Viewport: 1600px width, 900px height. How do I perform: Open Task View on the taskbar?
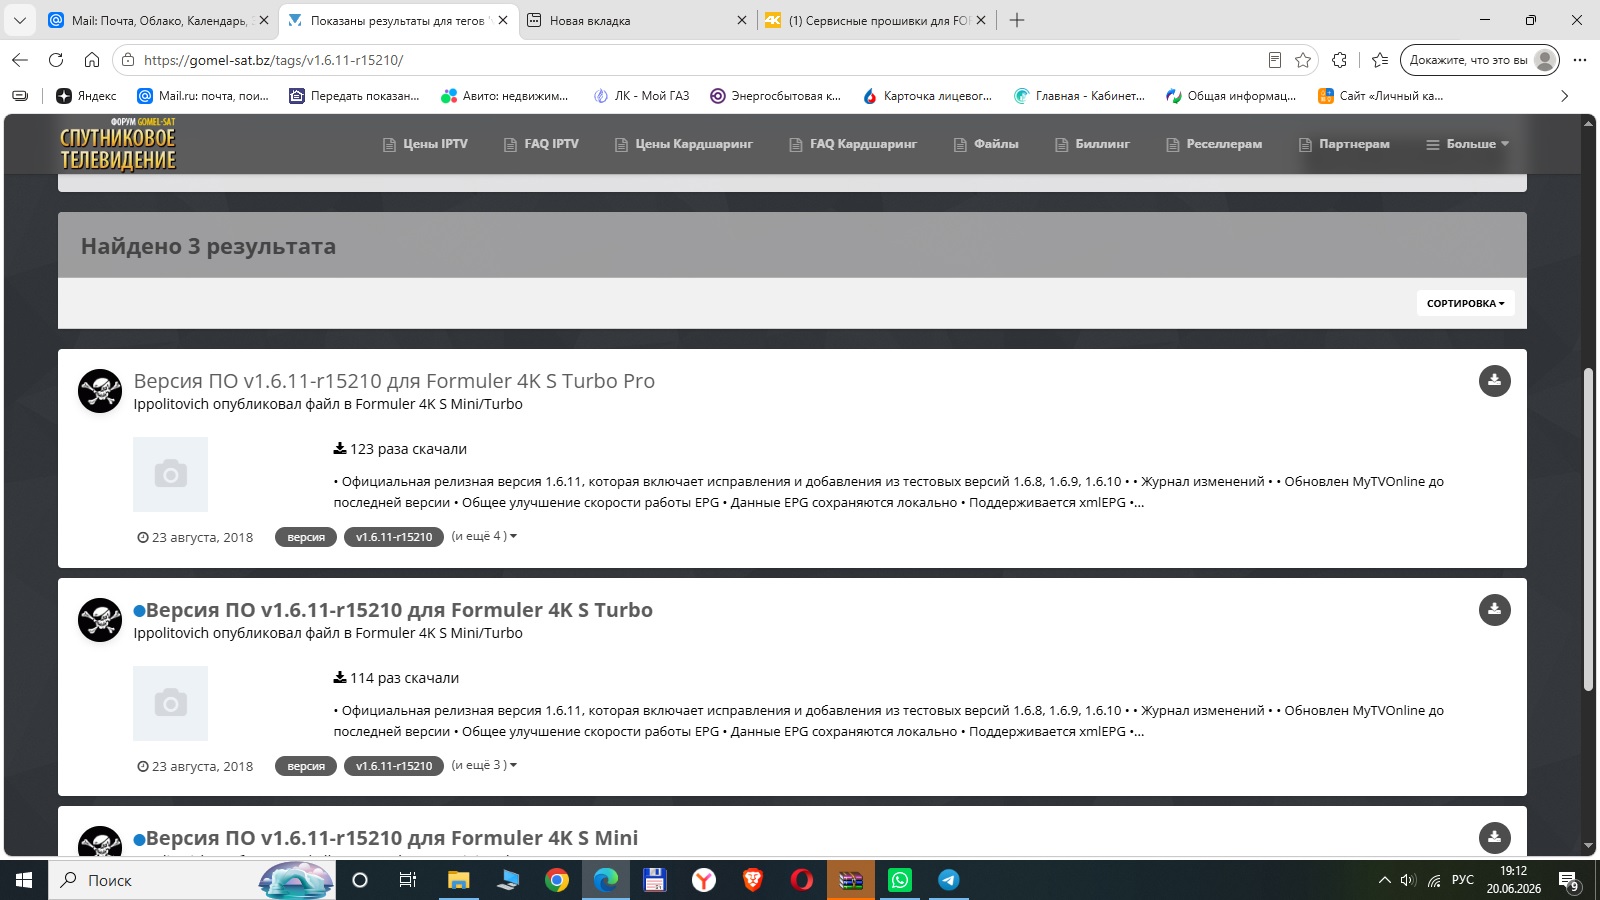[408, 880]
